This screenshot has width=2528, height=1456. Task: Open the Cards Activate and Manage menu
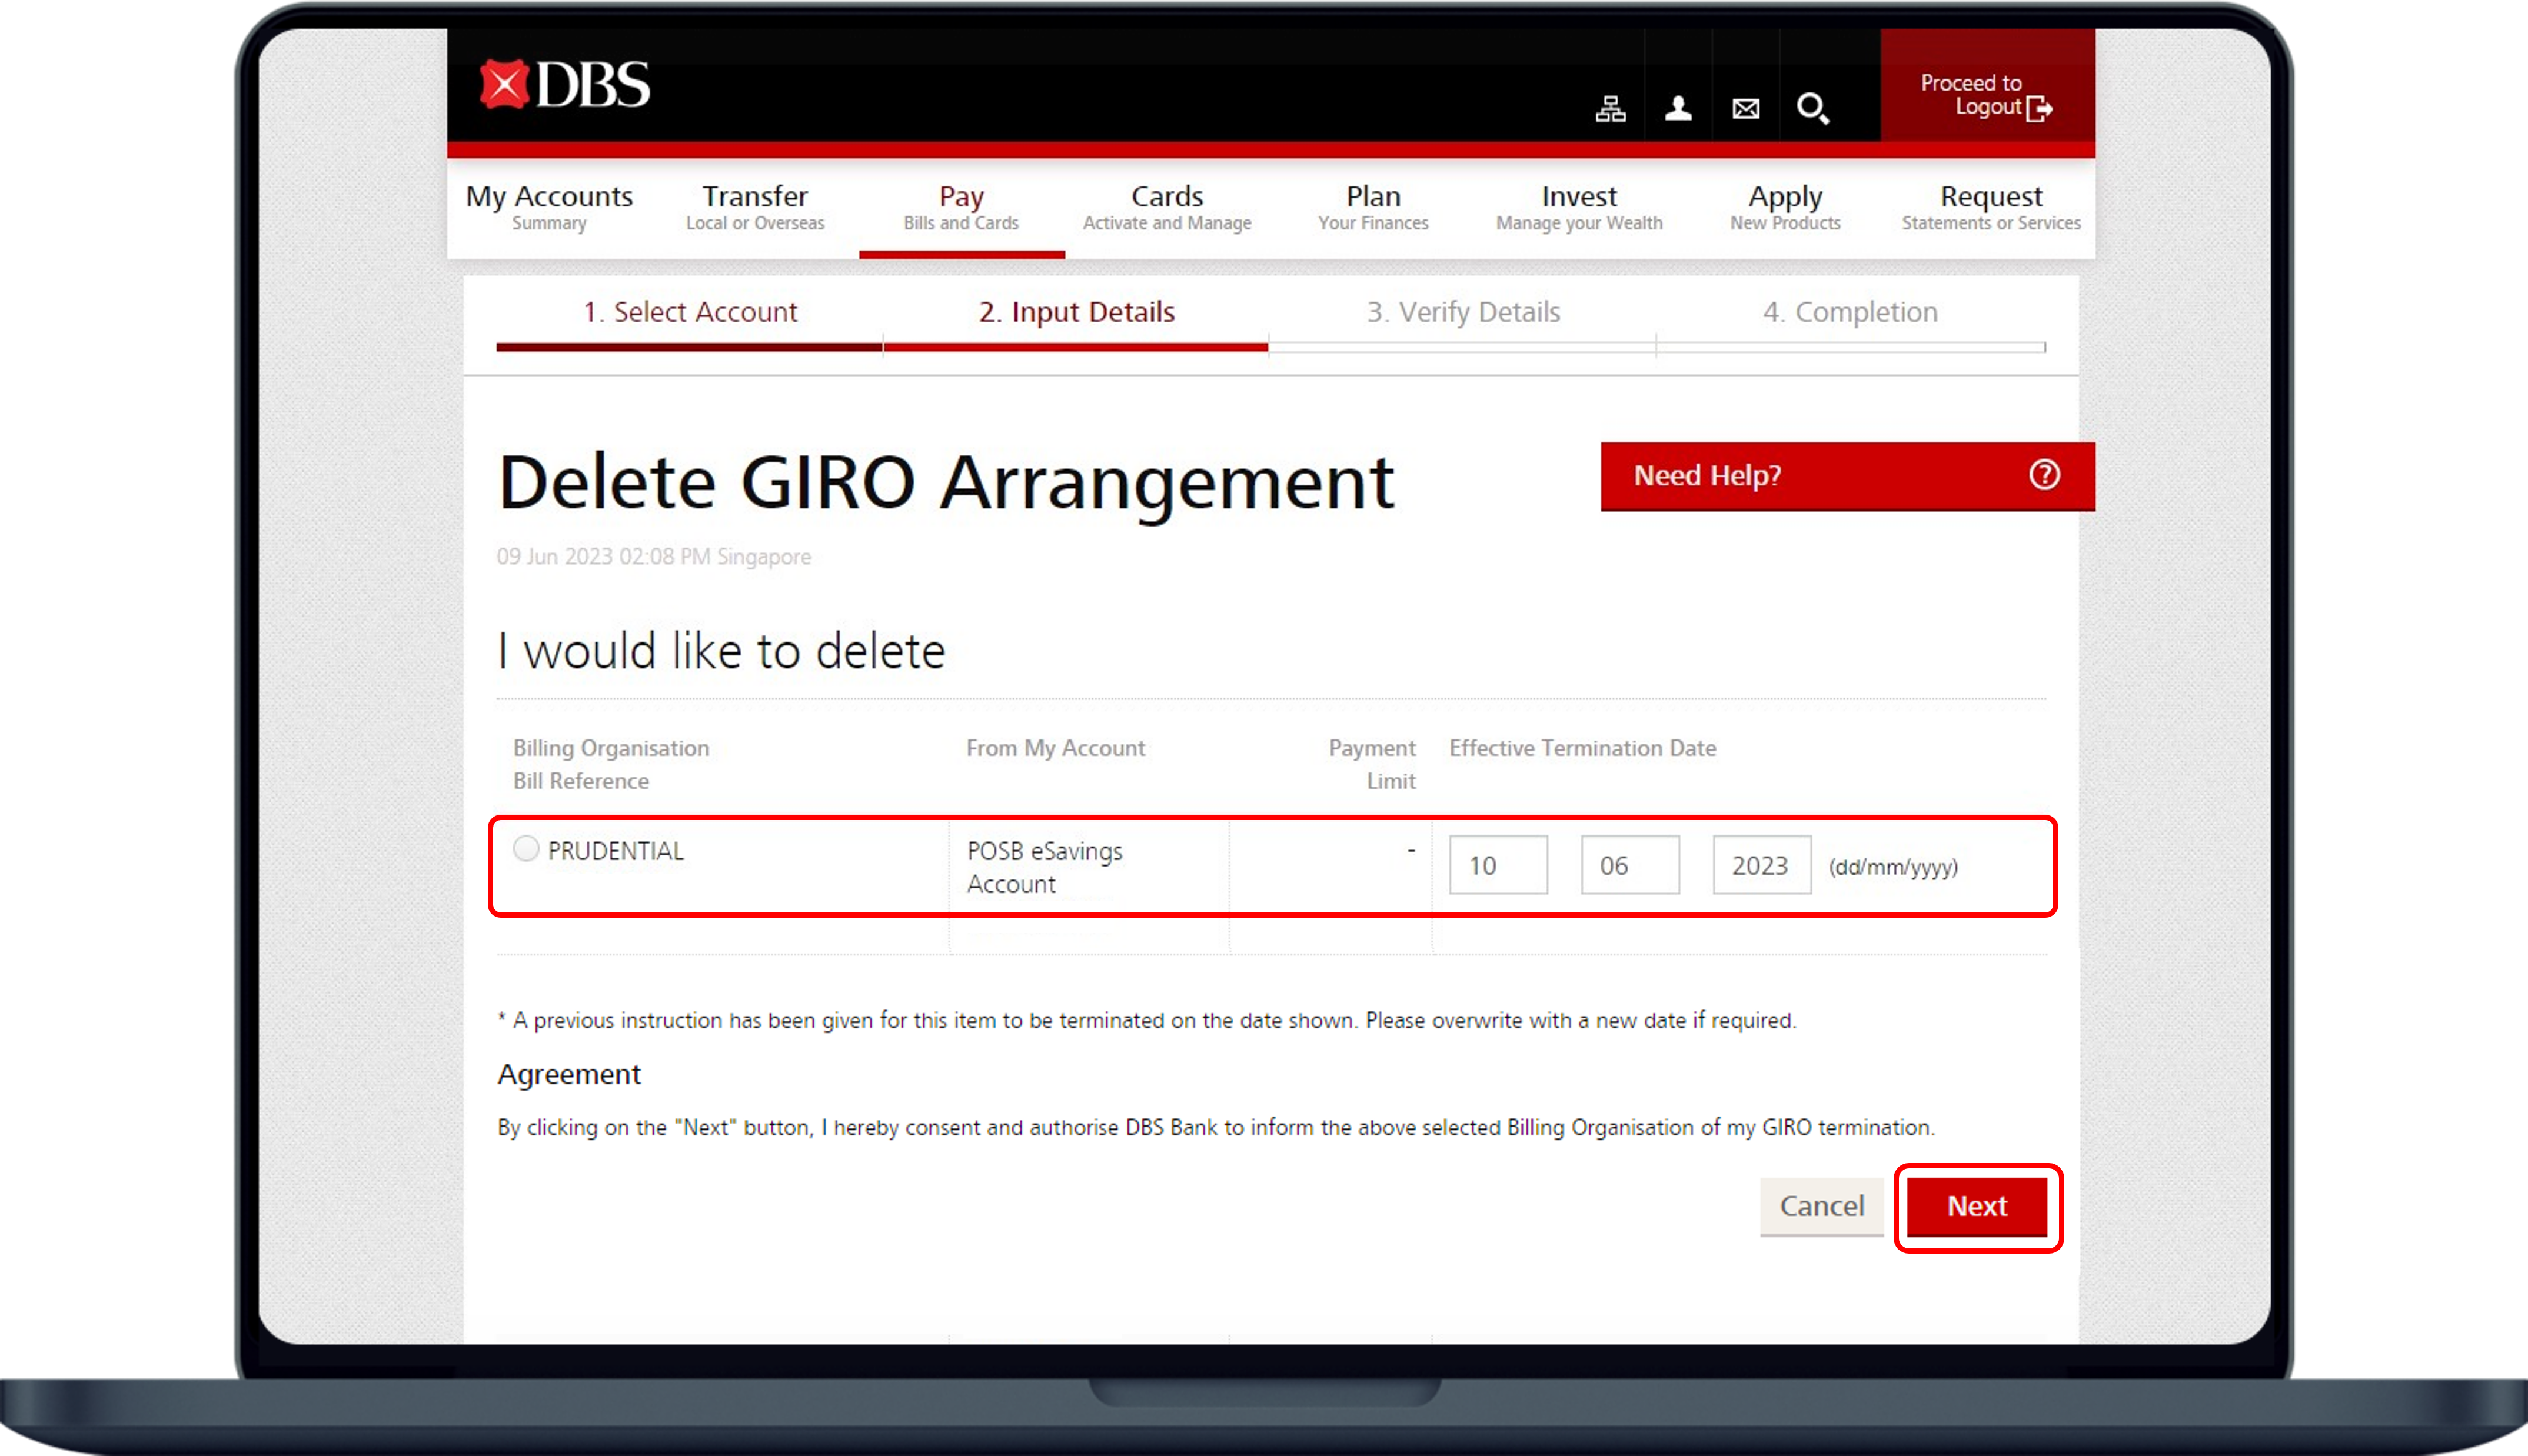pos(1167,207)
